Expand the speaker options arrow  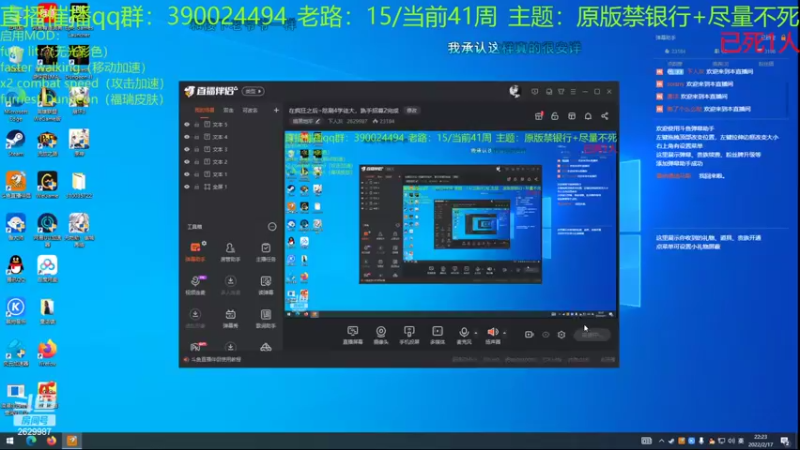[x=505, y=333]
